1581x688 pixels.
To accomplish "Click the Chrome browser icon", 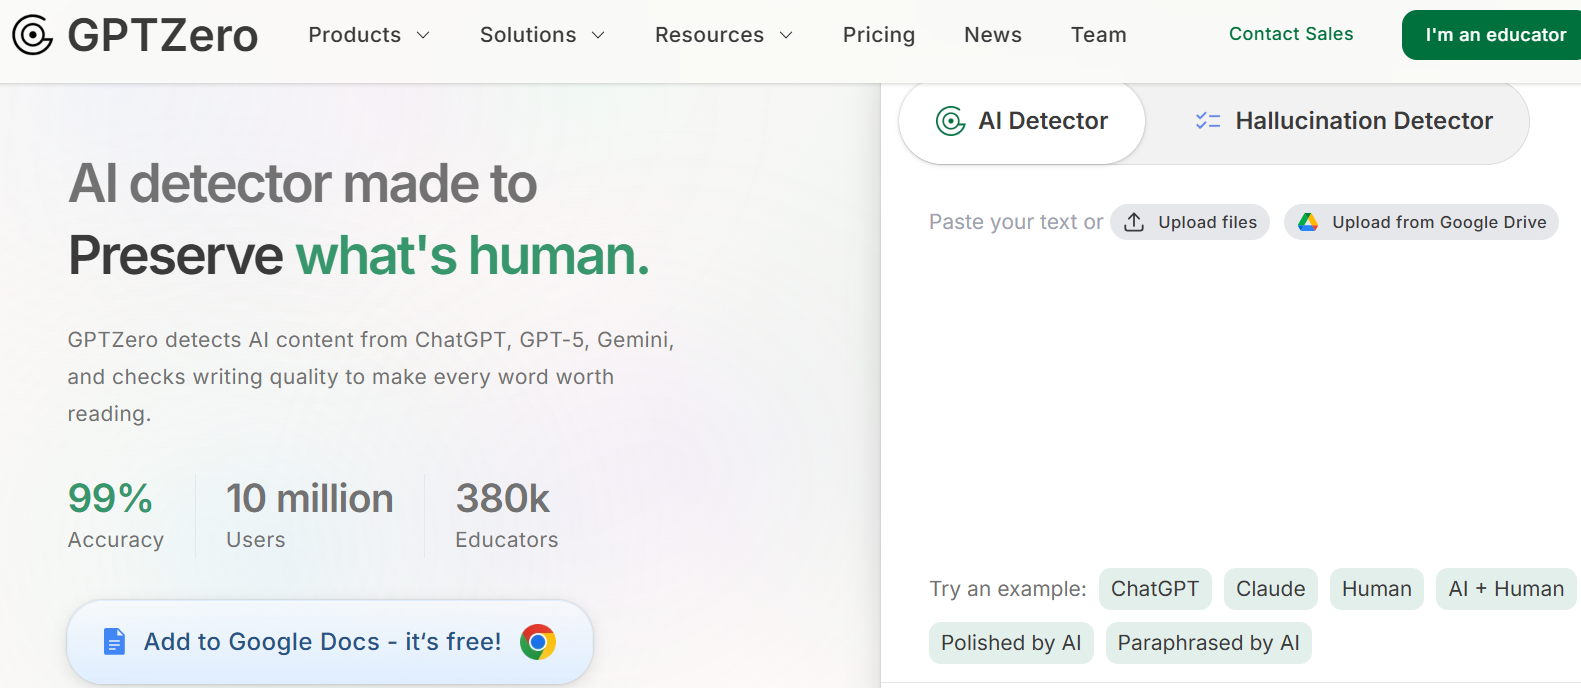I will [538, 642].
